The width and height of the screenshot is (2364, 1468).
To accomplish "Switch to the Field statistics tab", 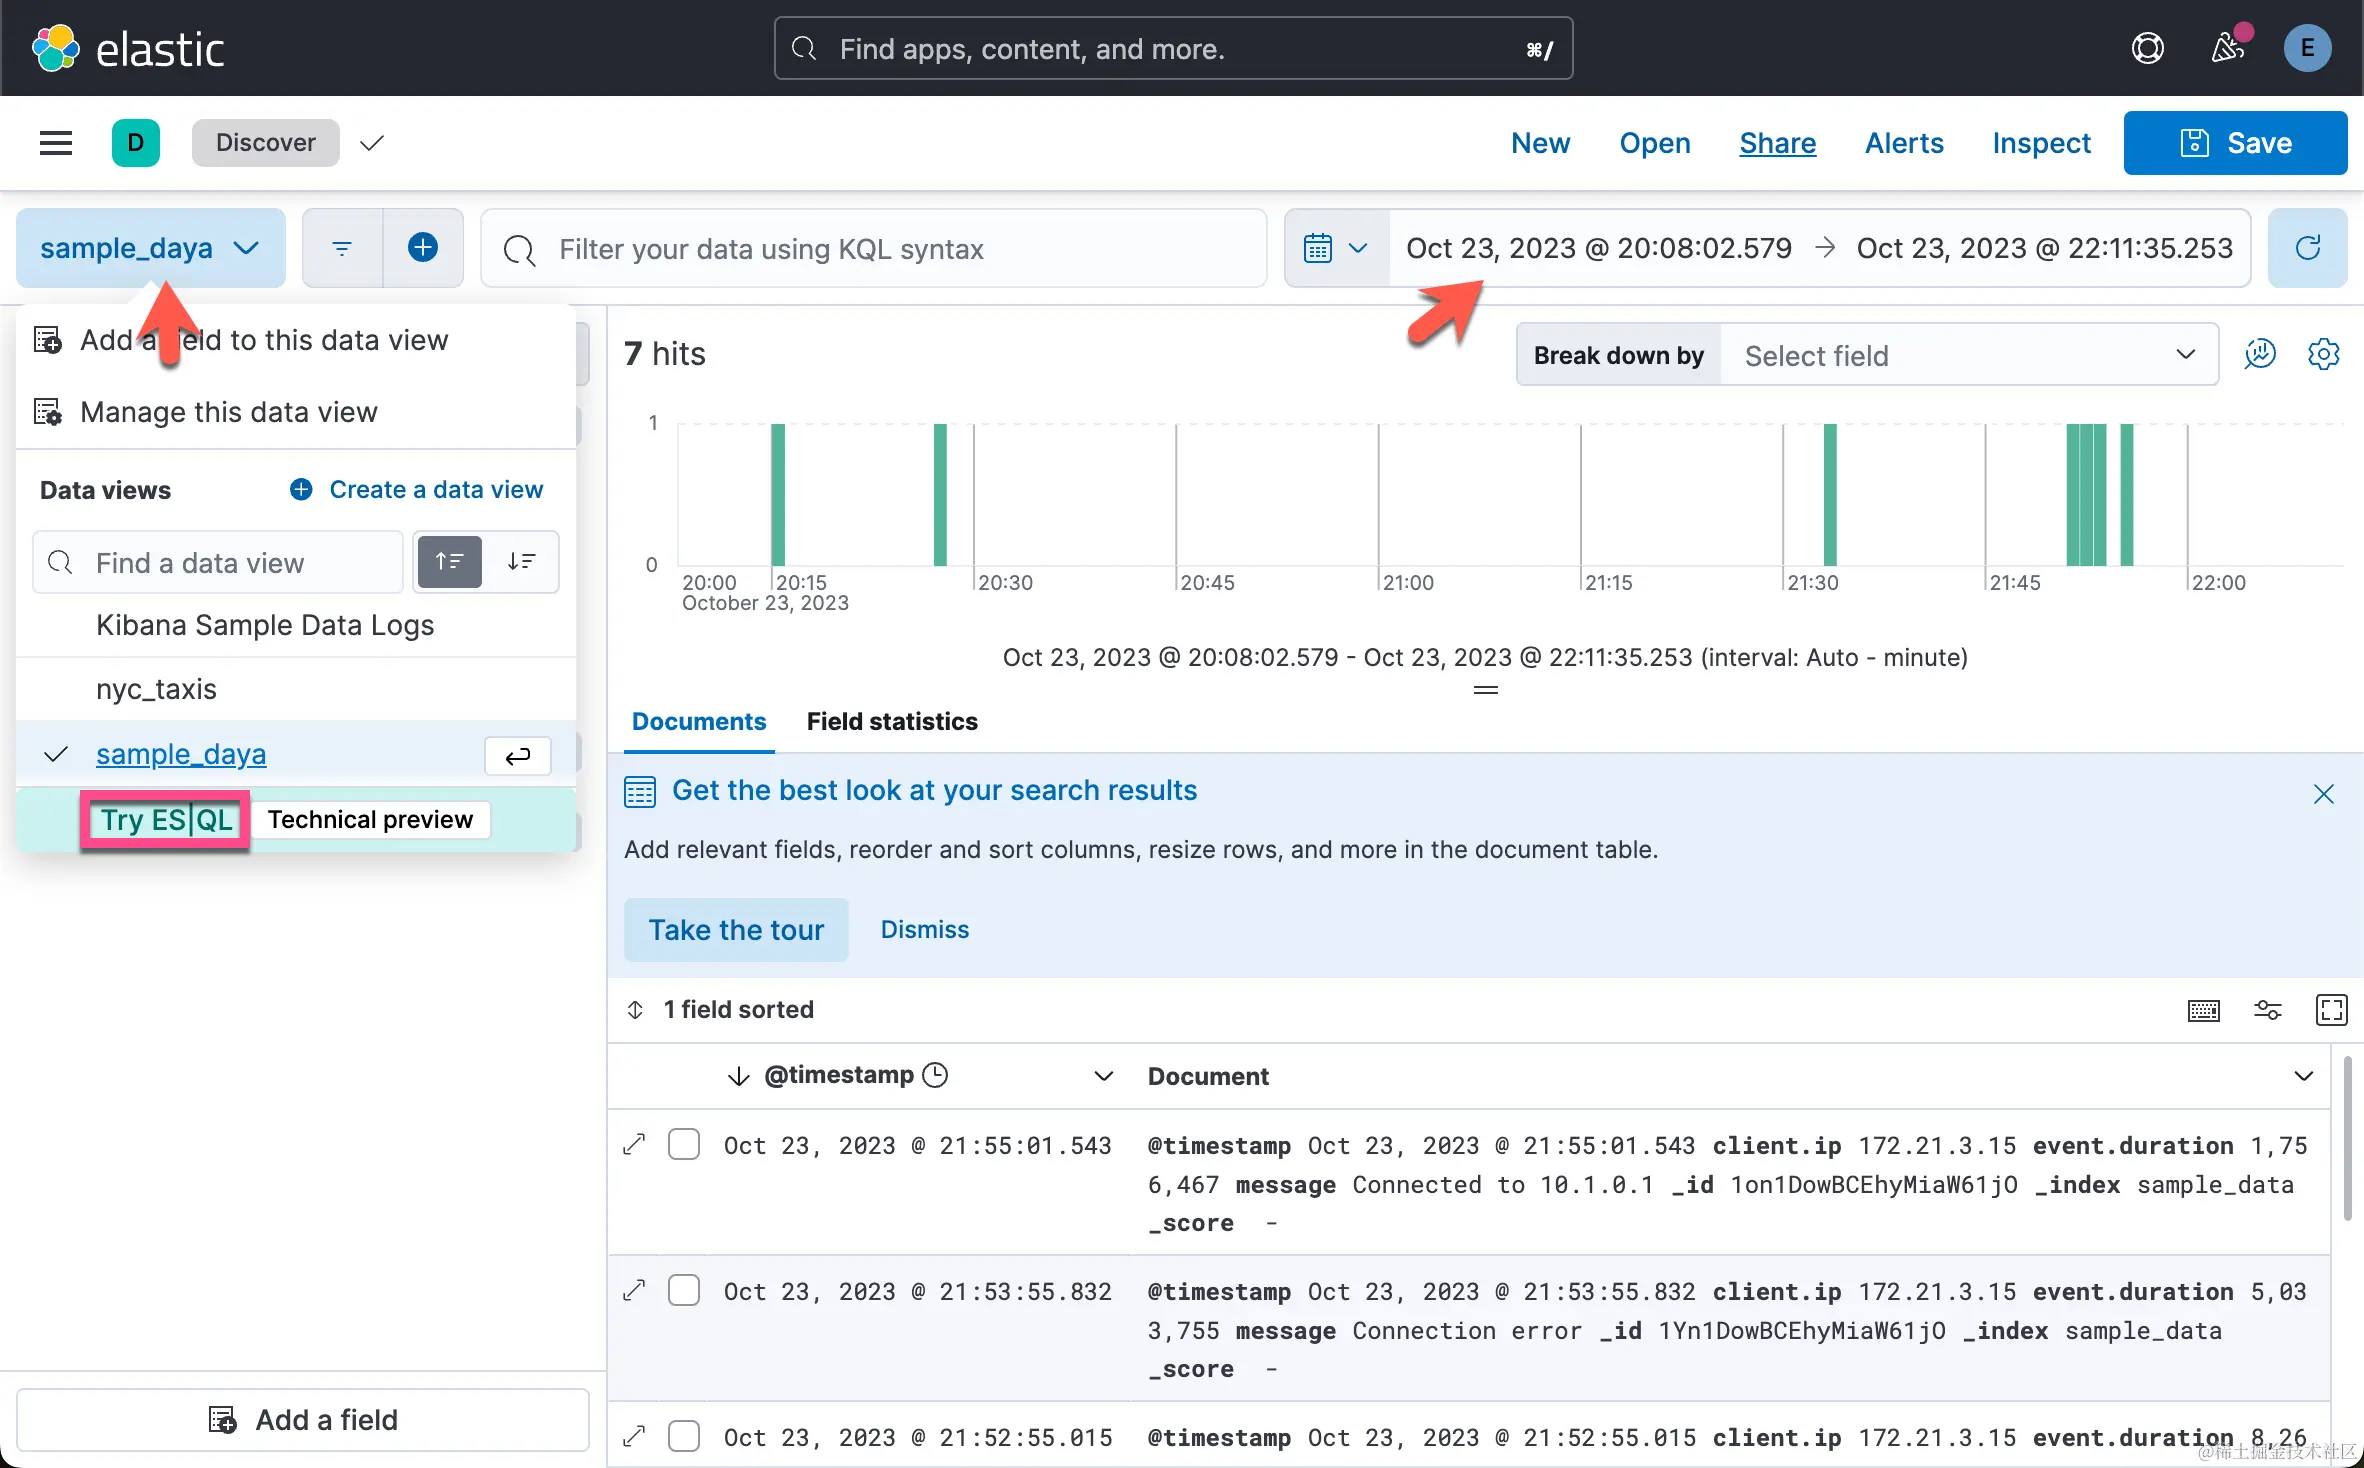I will [891, 721].
